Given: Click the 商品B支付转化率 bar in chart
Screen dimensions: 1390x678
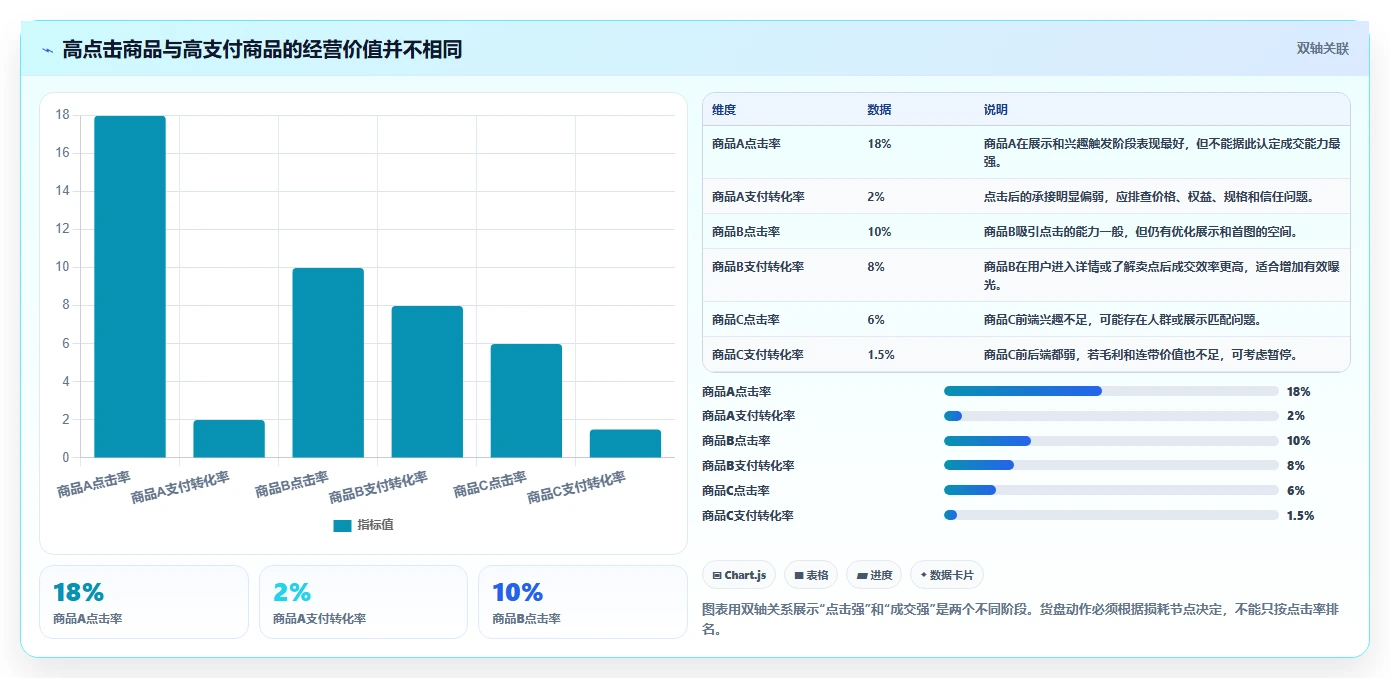Looking at the screenshot, I should click(x=427, y=382).
